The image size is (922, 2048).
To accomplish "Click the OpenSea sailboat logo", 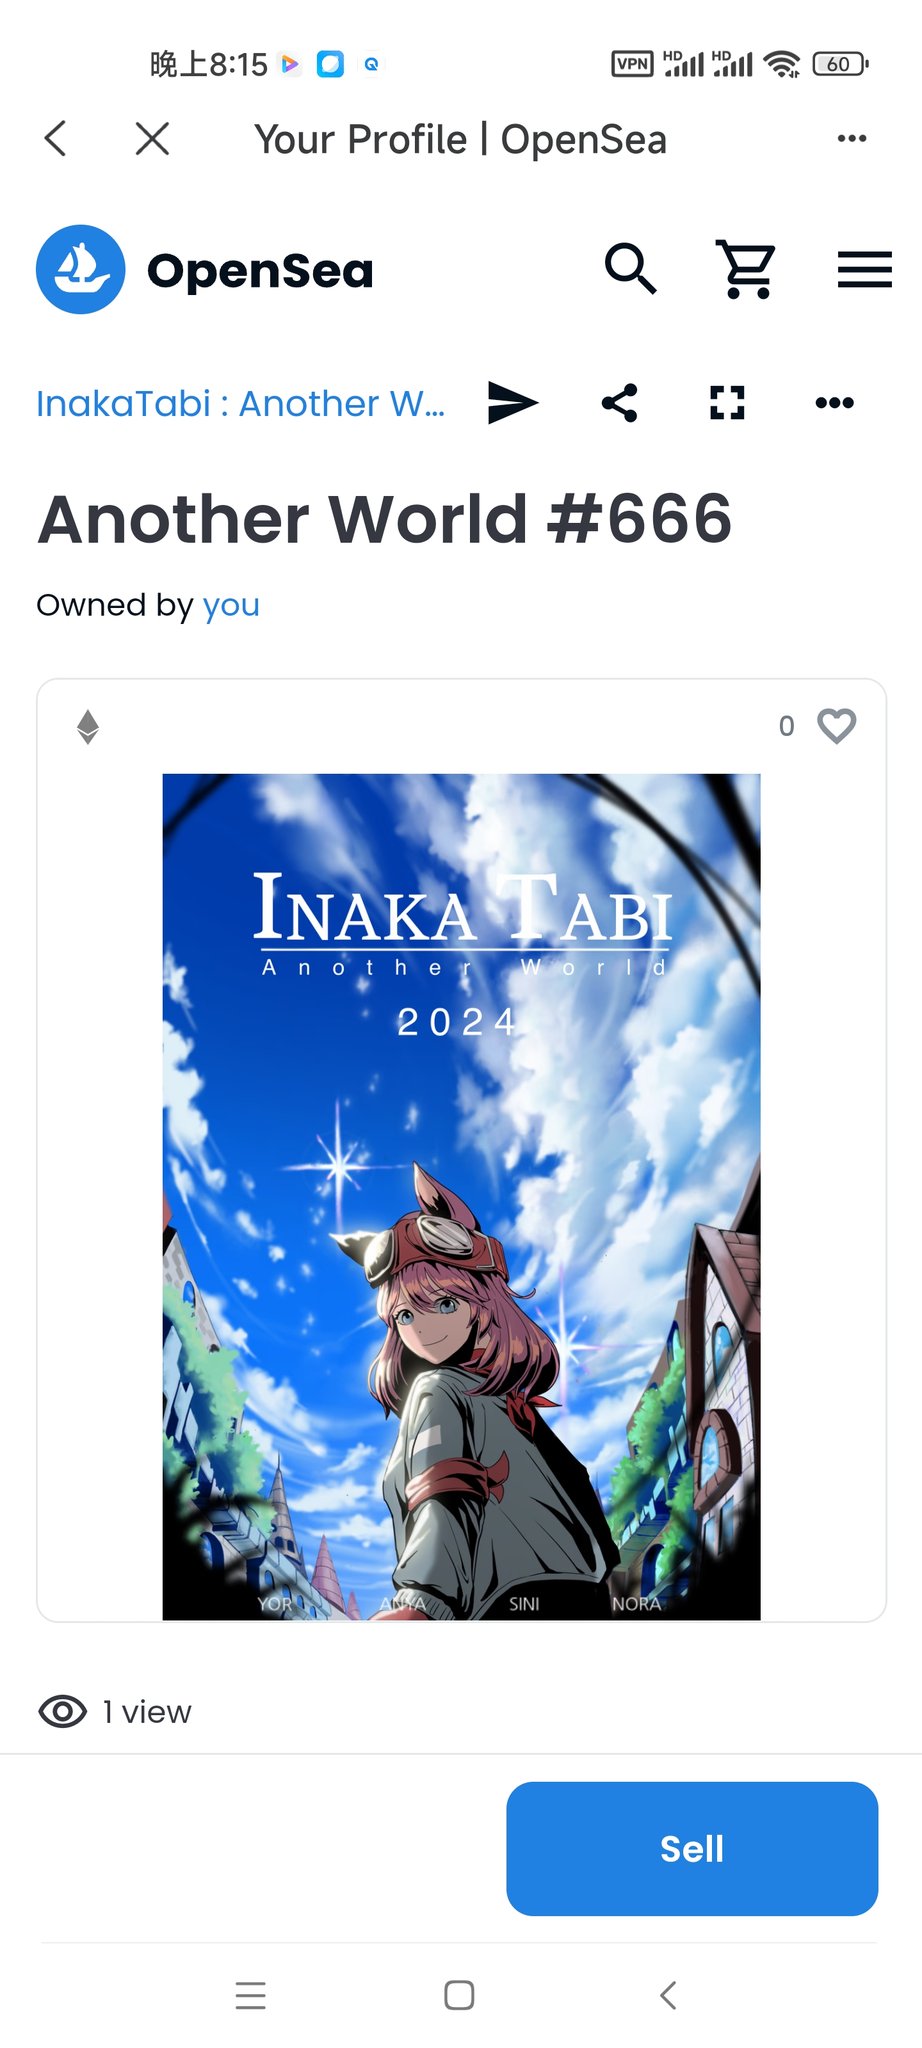I will click(81, 269).
